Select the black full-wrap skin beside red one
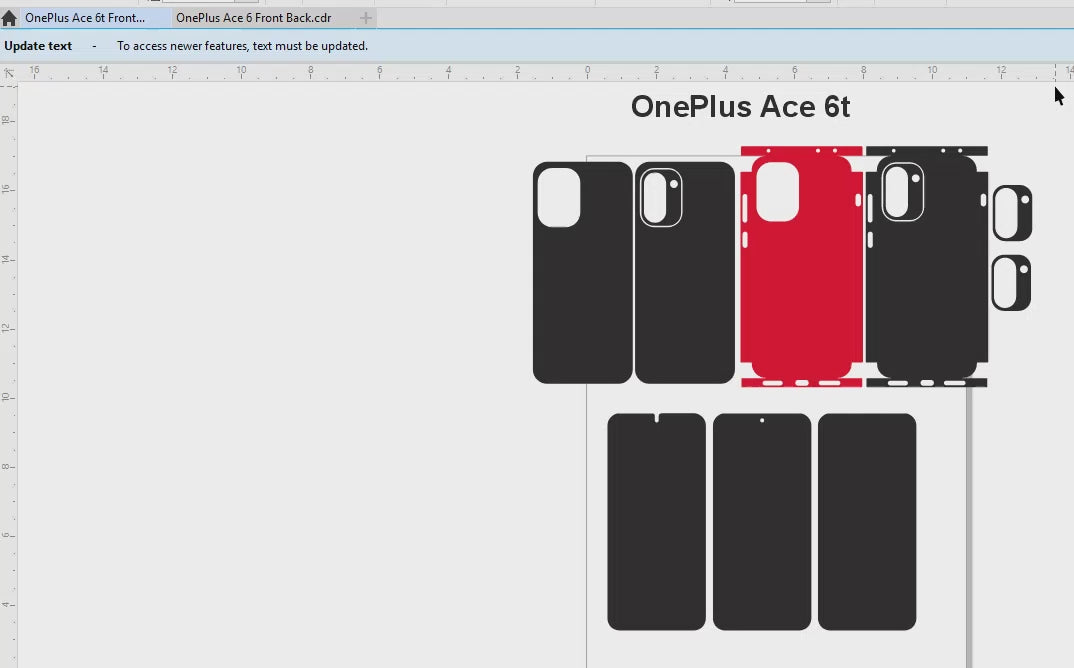Screen dimensions: 1074x668 926,300
